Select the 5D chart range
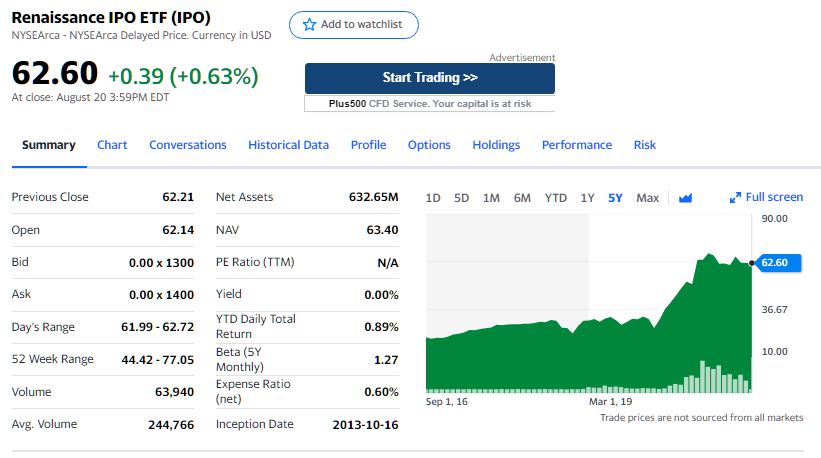Image resolution: width=821 pixels, height=458 pixels. click(461, 198)
